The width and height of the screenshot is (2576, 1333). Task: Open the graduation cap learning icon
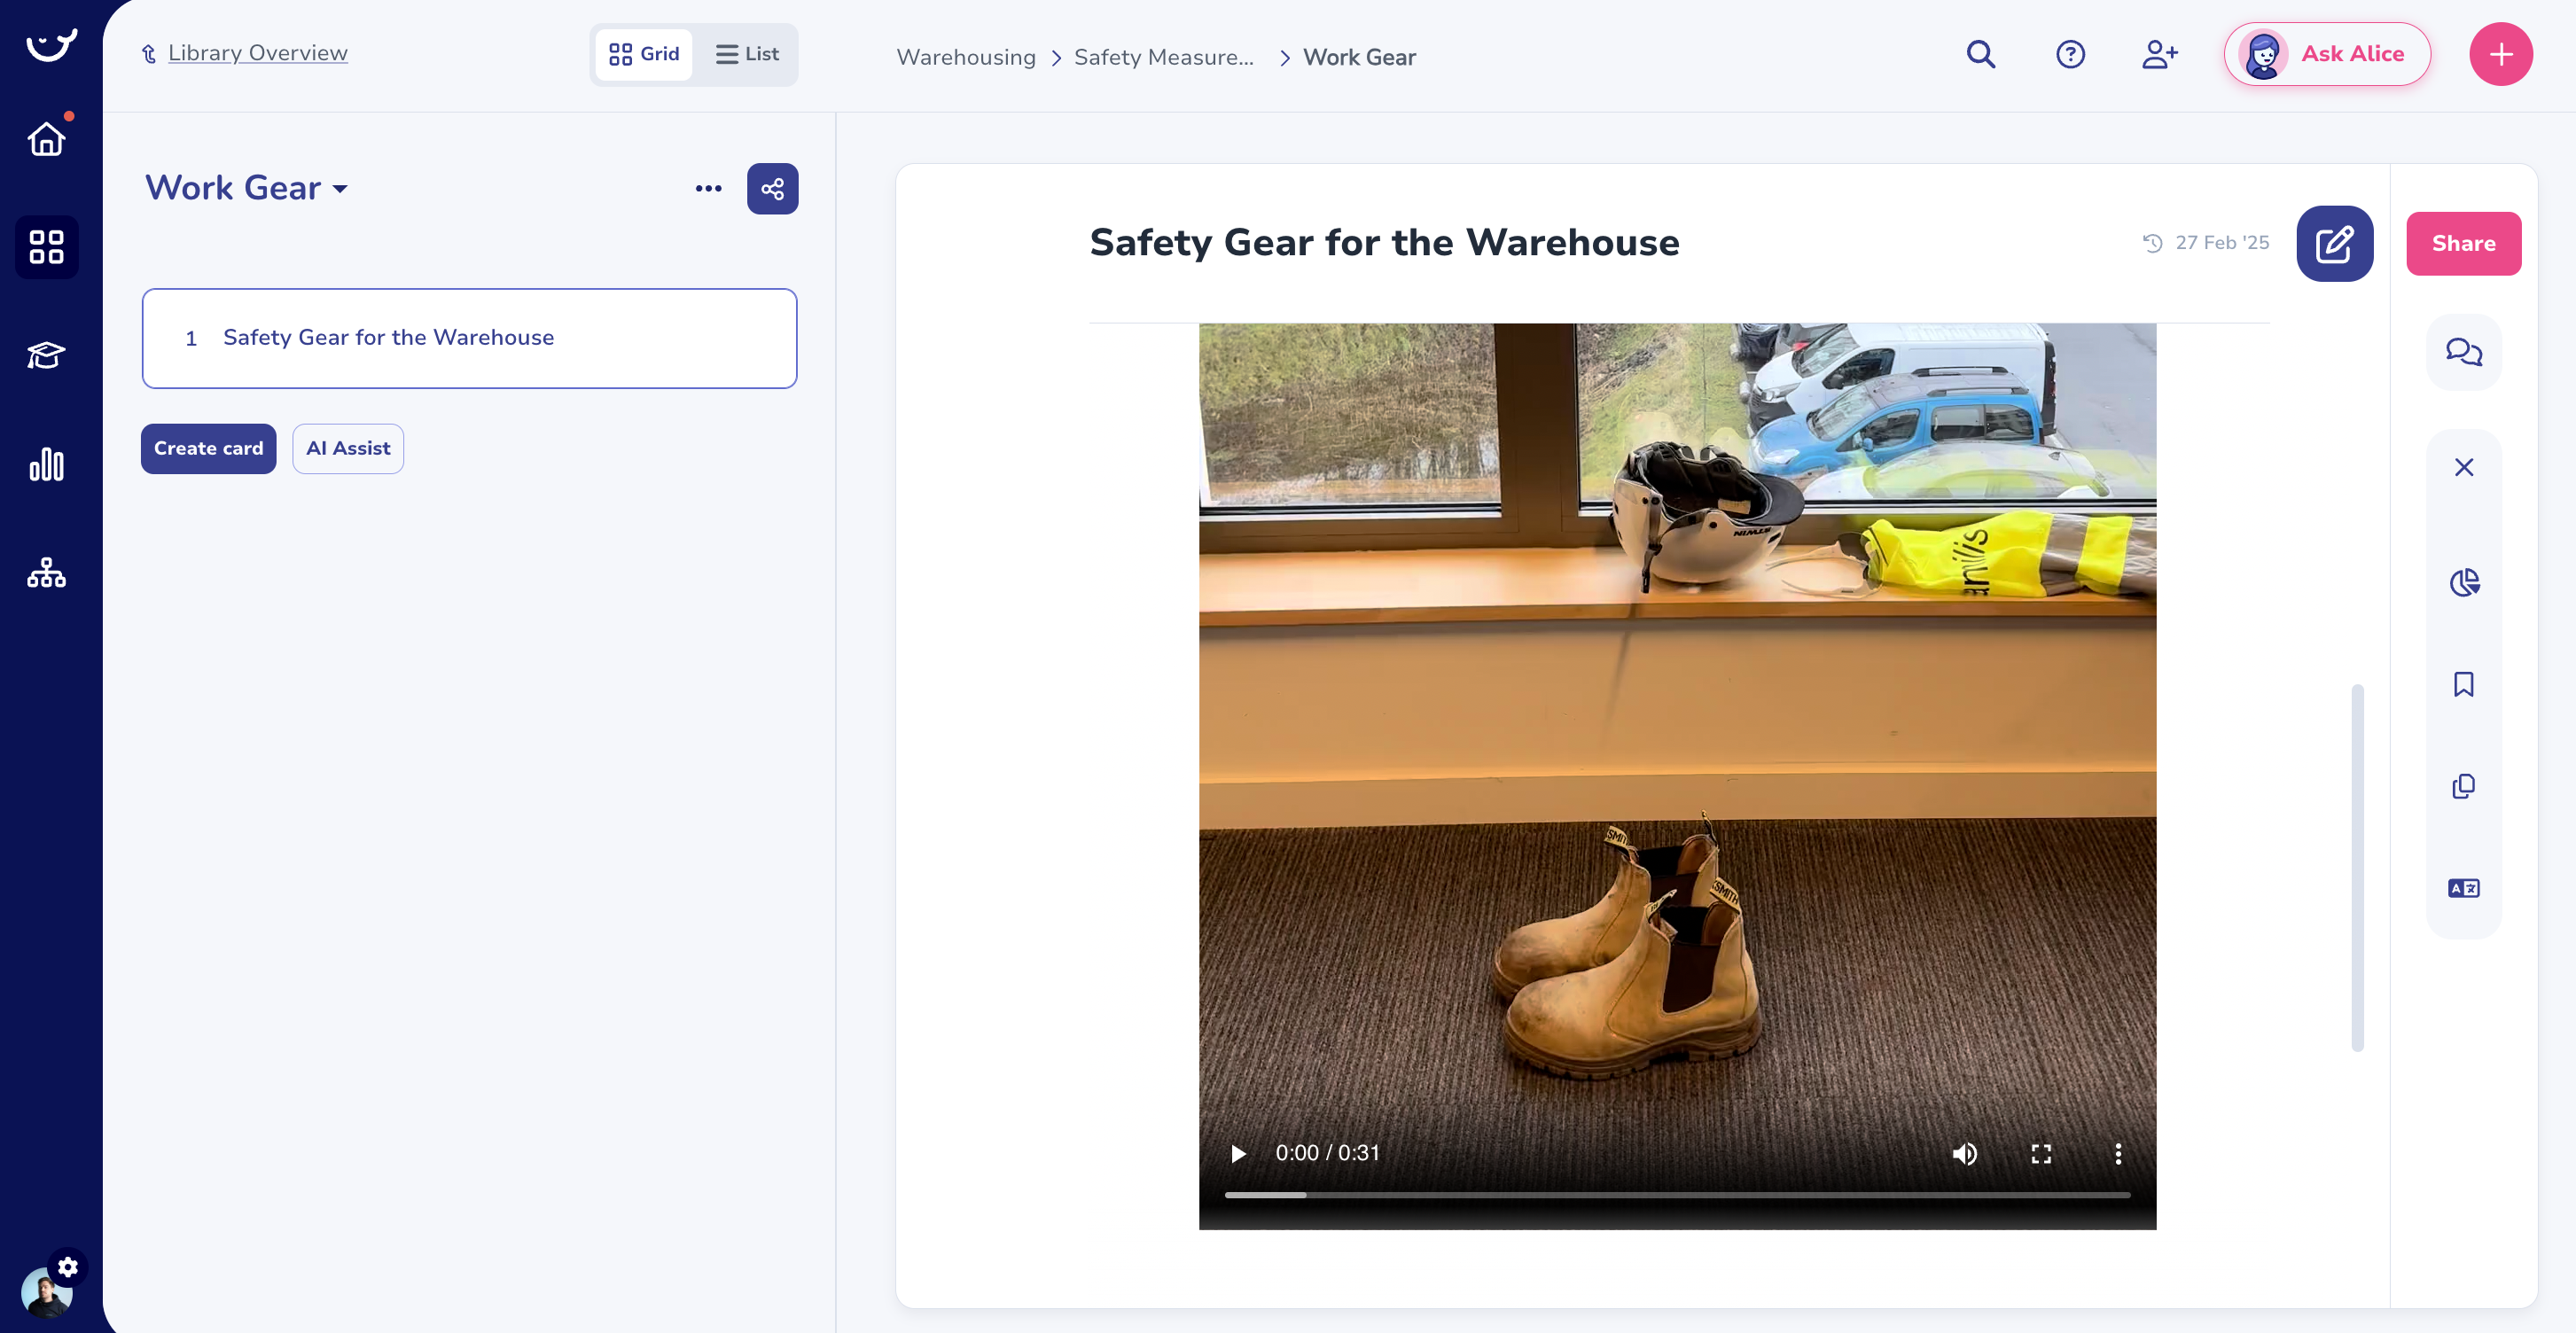coord(46,355)
